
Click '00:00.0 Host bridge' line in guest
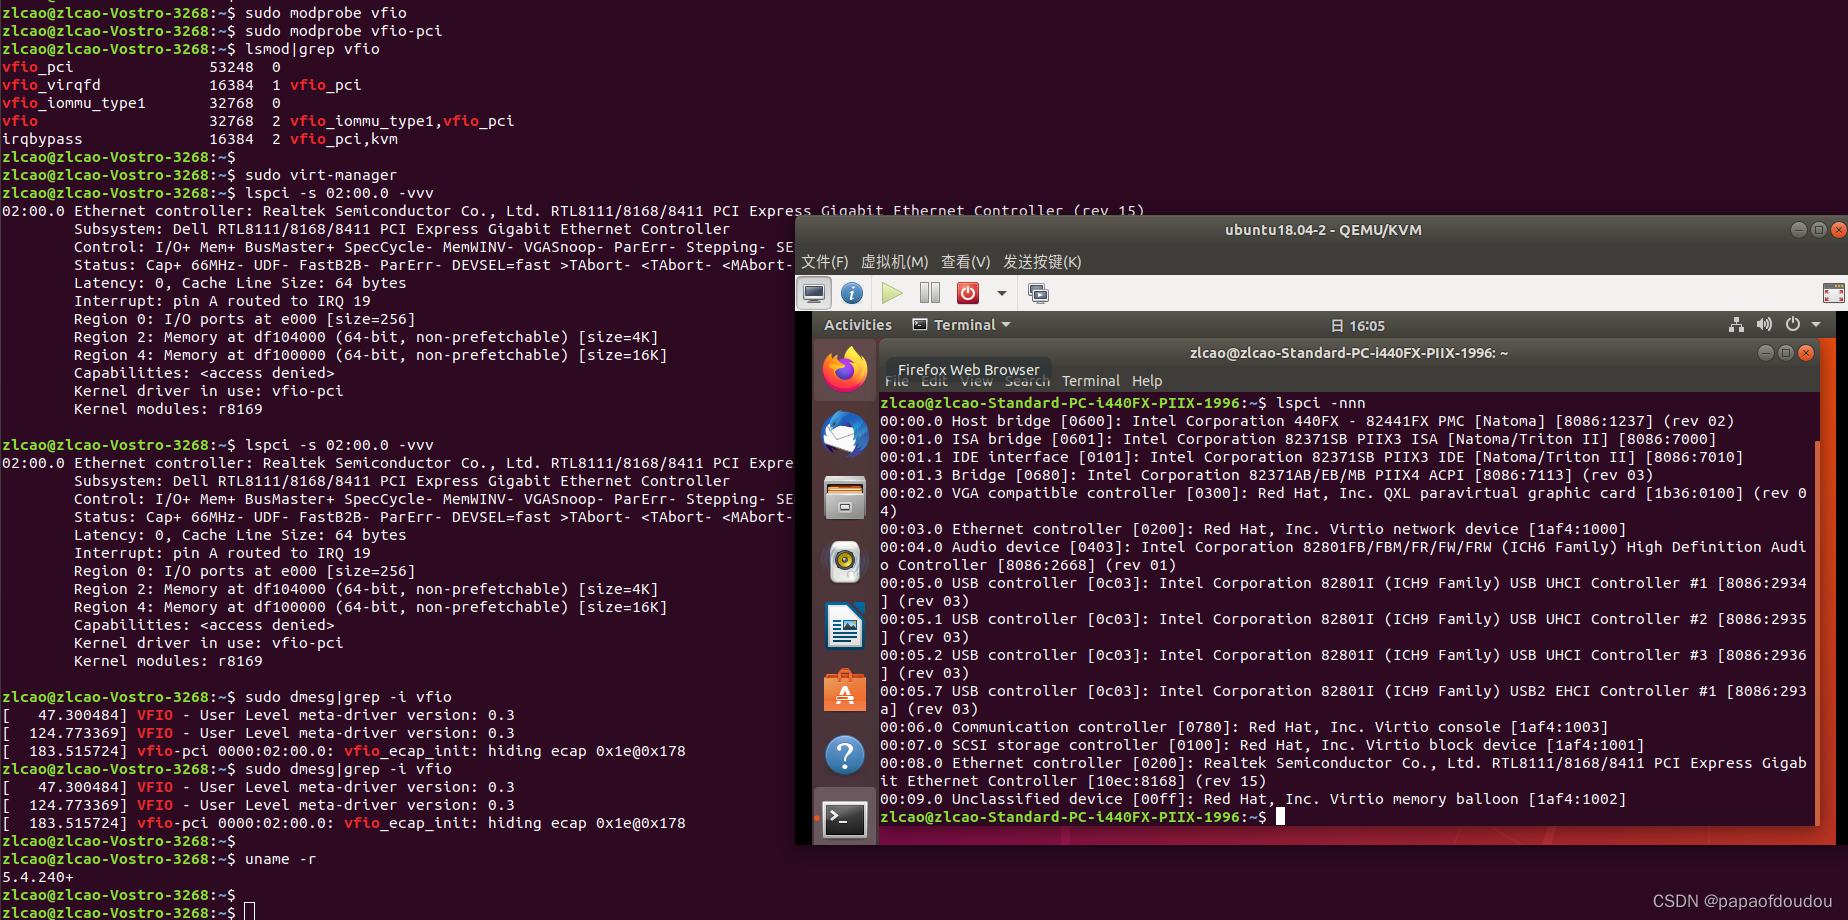1307,421
